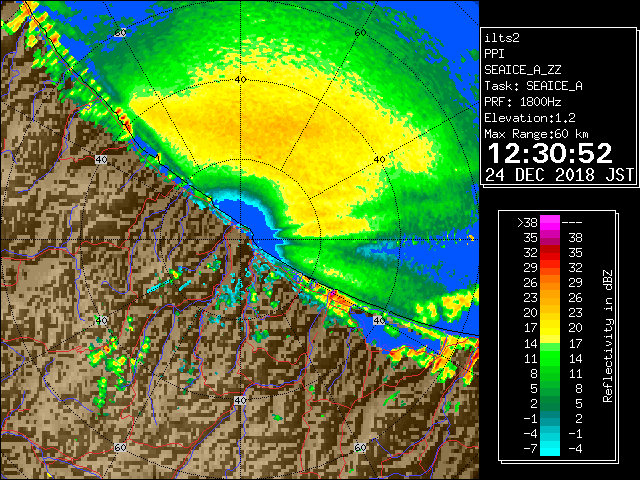This screenshot has width=640, height=480.
Task: Click the '40' ring label over the yellow echo
Action: [x=380, y=160]
